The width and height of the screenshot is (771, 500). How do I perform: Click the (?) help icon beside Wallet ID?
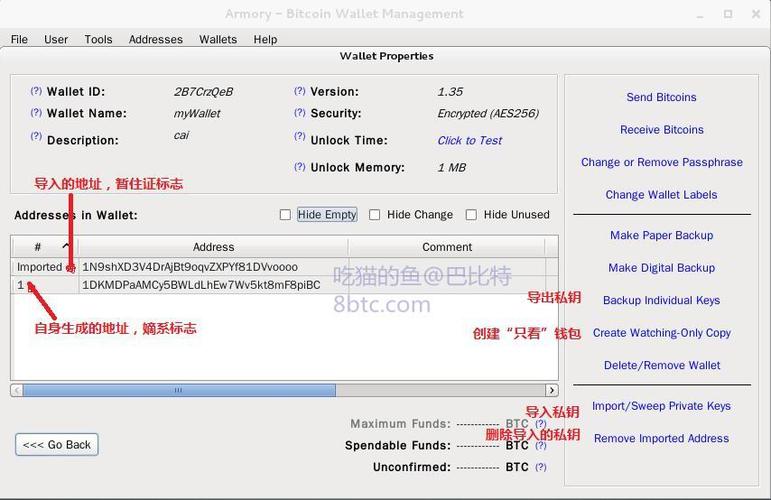[36, 91]
